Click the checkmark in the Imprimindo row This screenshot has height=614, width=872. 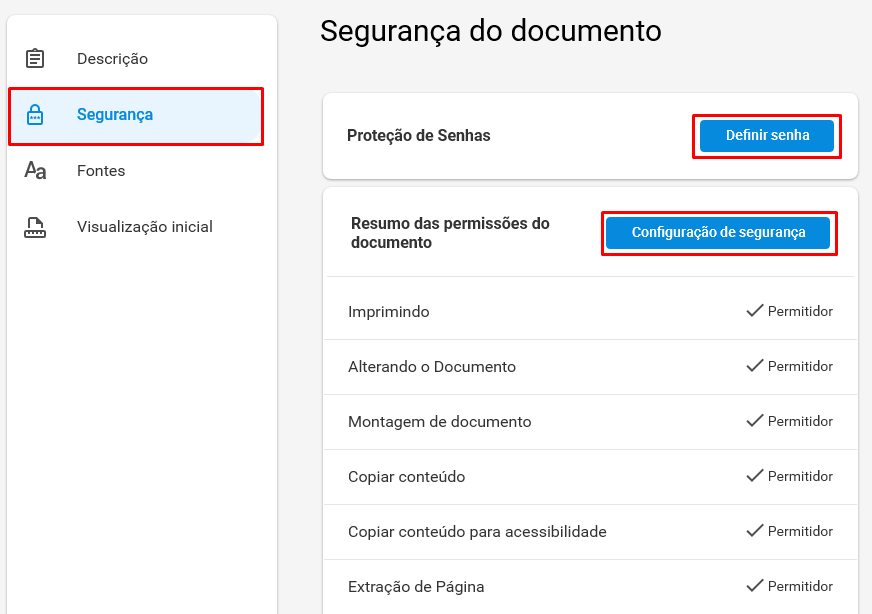755,310
